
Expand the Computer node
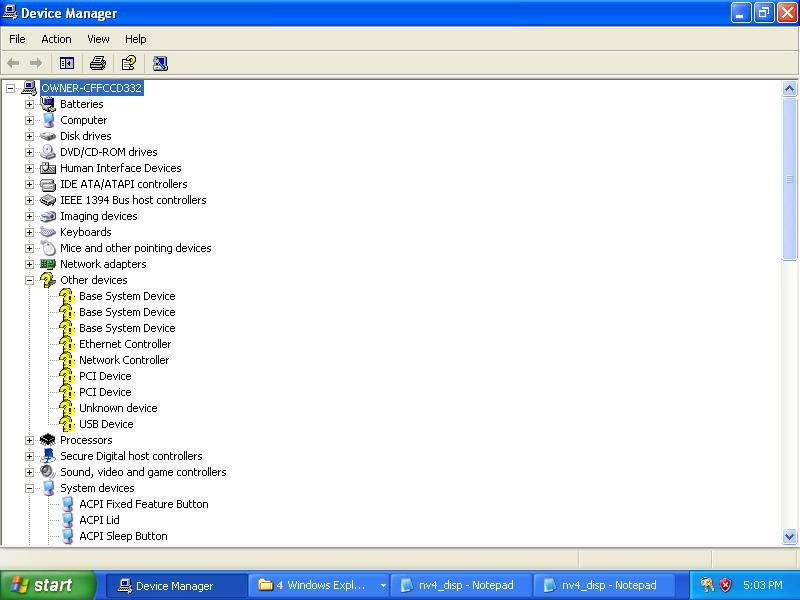(x=30, y=120)
